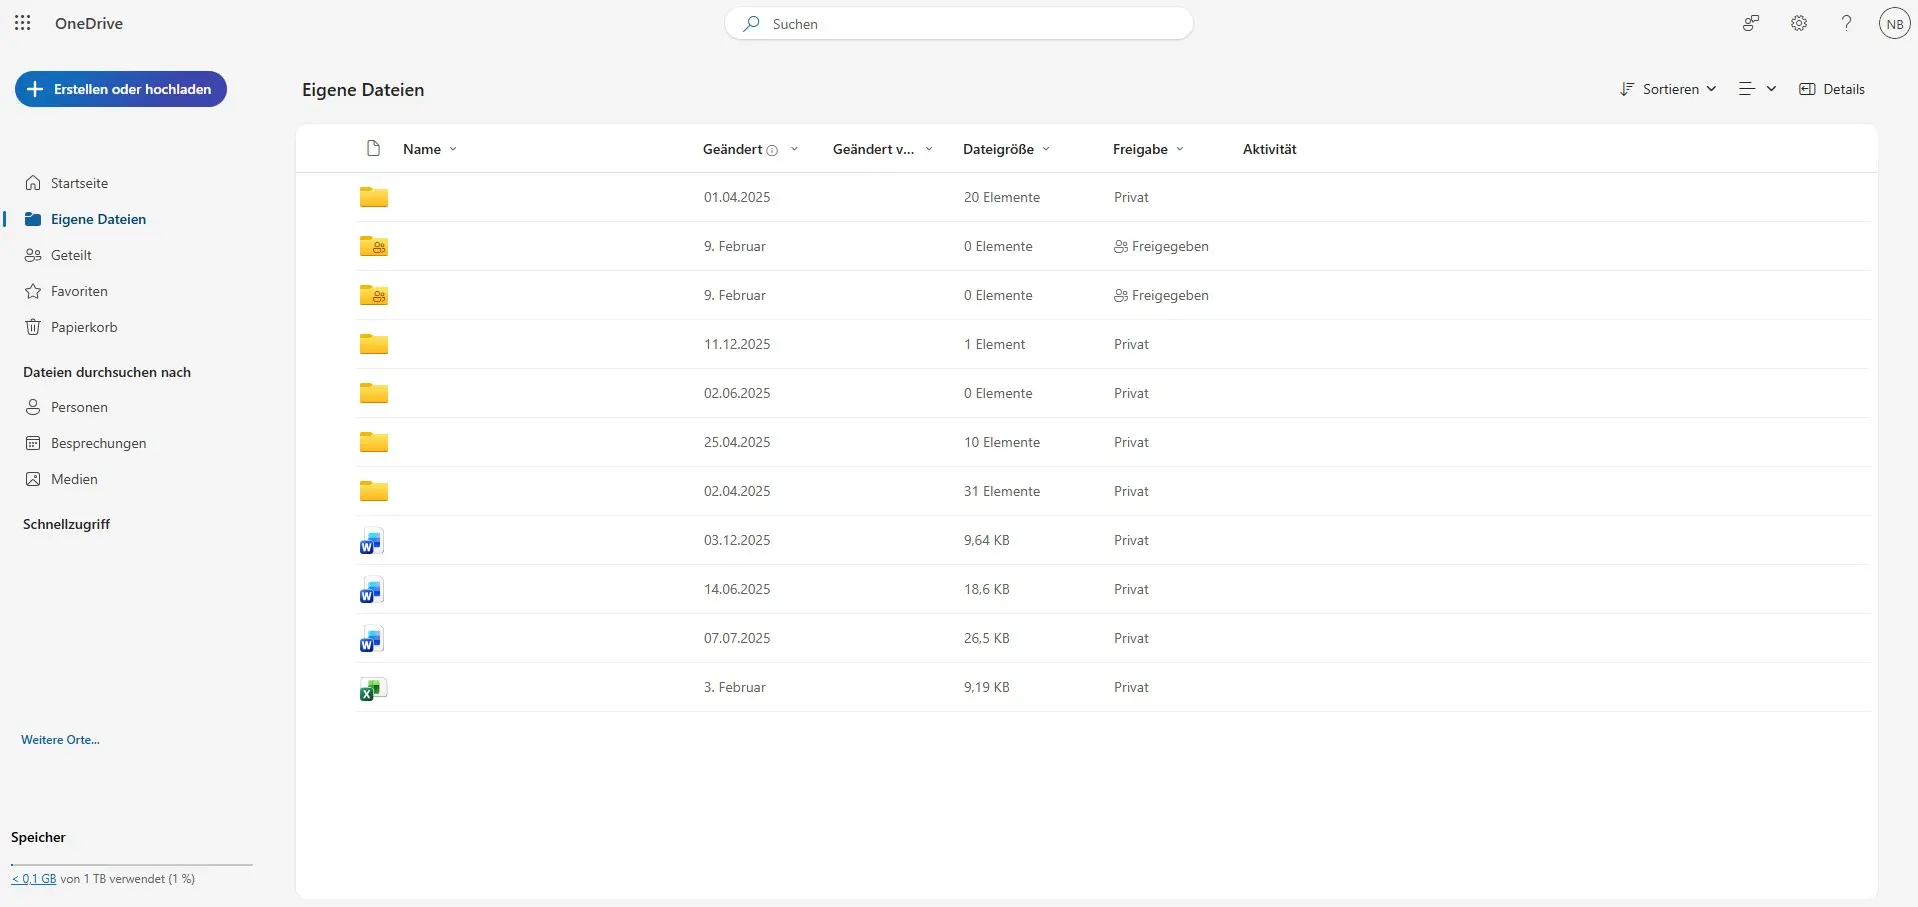Open Weitere Orte link
1918x907 pixels.
(x=59, y=739)
